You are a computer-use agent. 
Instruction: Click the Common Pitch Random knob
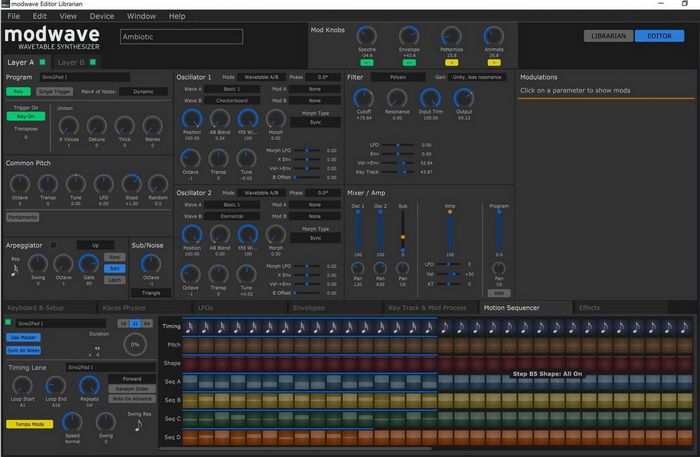click(158, 183)
